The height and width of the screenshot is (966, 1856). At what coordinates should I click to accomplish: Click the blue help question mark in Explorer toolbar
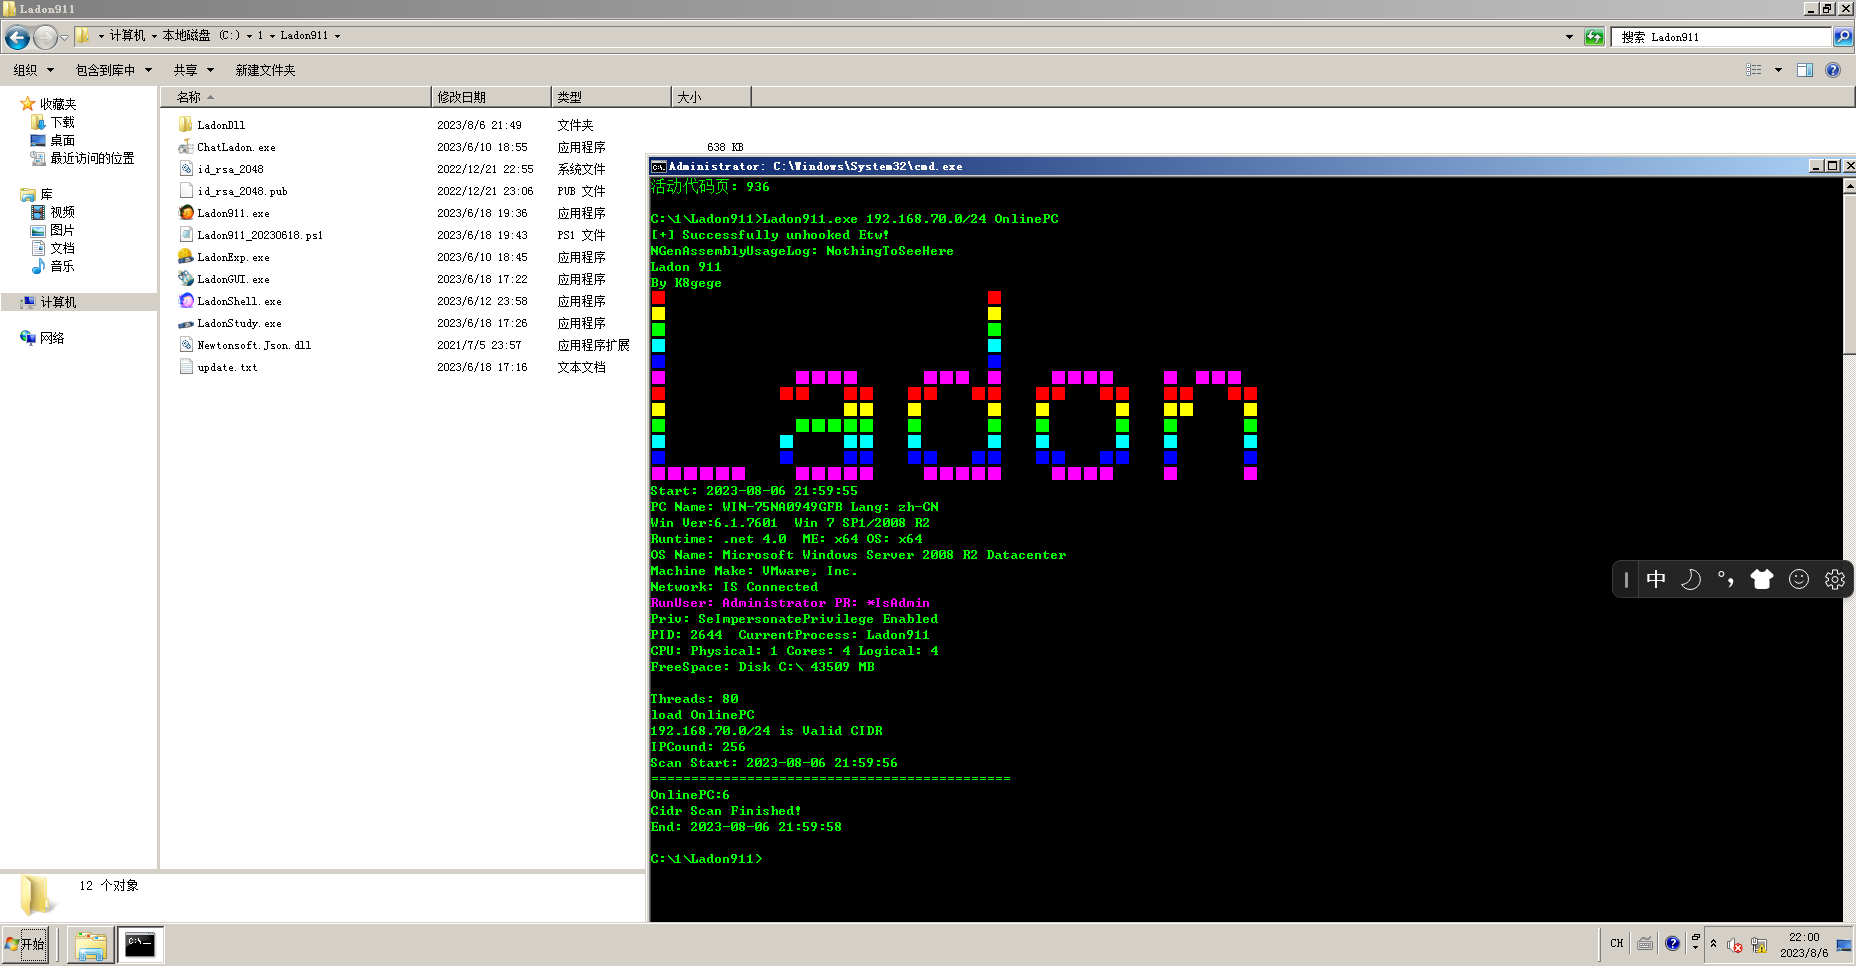1832,70
